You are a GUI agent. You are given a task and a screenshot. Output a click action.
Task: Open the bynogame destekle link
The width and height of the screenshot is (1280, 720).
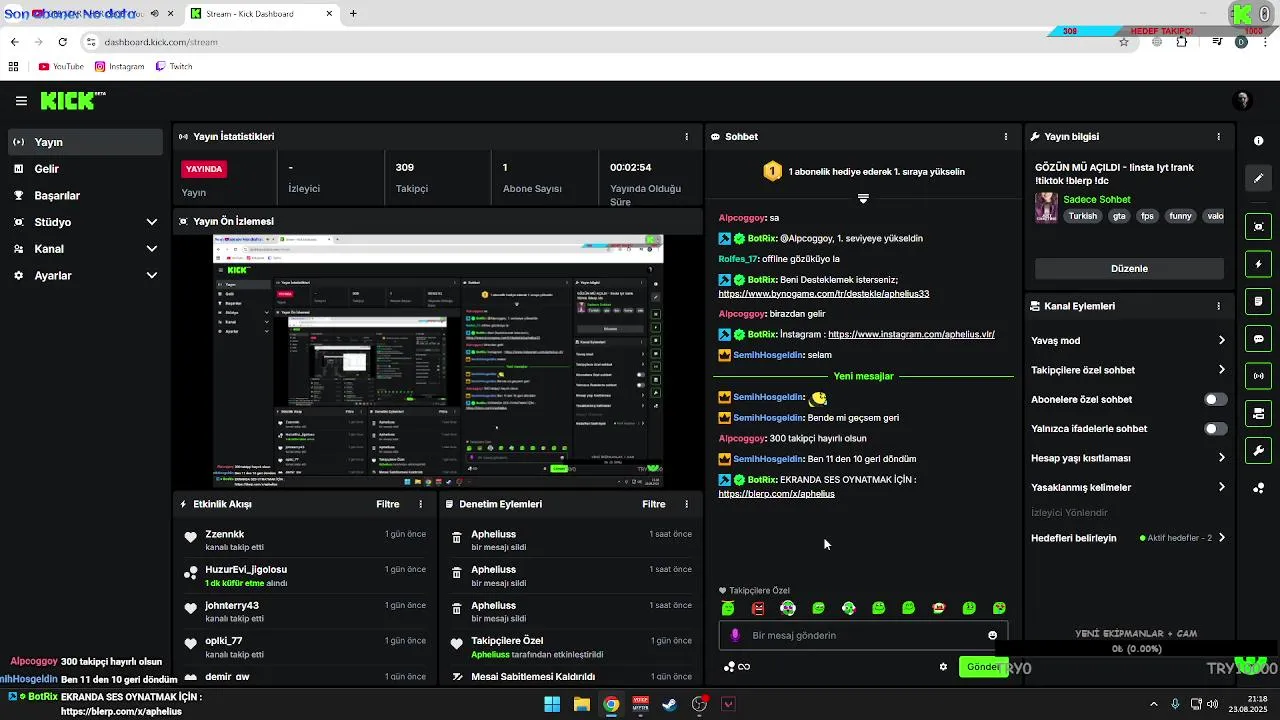pyautogui.click(x=824, y=294)
